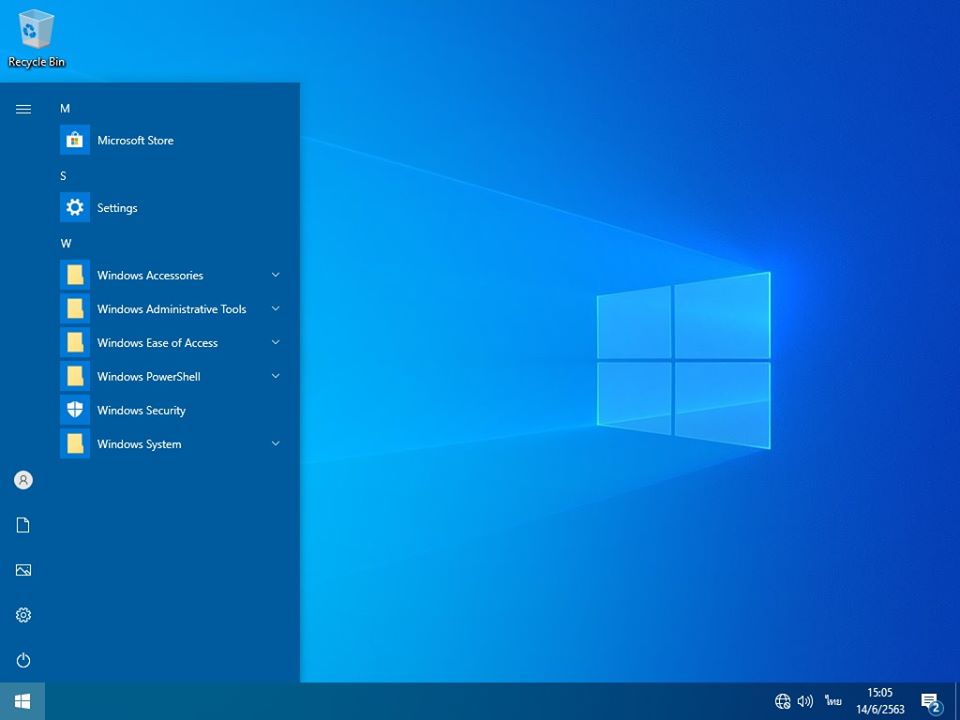960x720 pixels.
Task: Open the Microsoft Store shopping bag icon
Action: [75, 140]
